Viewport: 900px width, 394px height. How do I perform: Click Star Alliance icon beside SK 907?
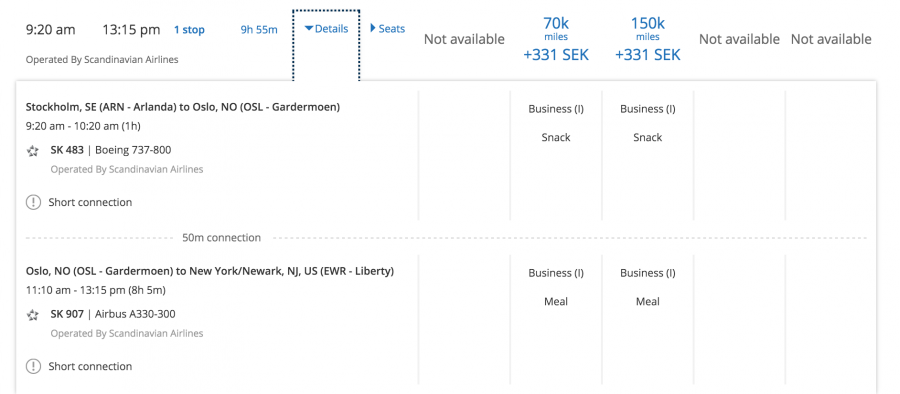(x=33, y=315)
